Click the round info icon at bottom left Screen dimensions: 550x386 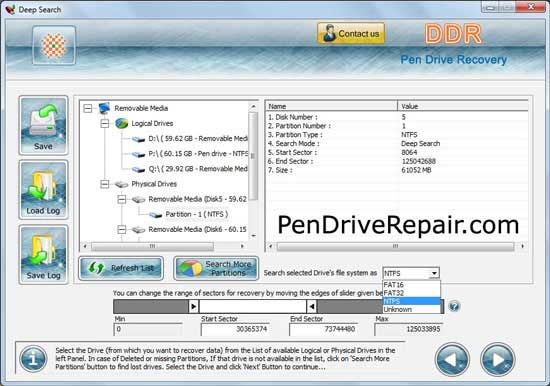point(33,359)
